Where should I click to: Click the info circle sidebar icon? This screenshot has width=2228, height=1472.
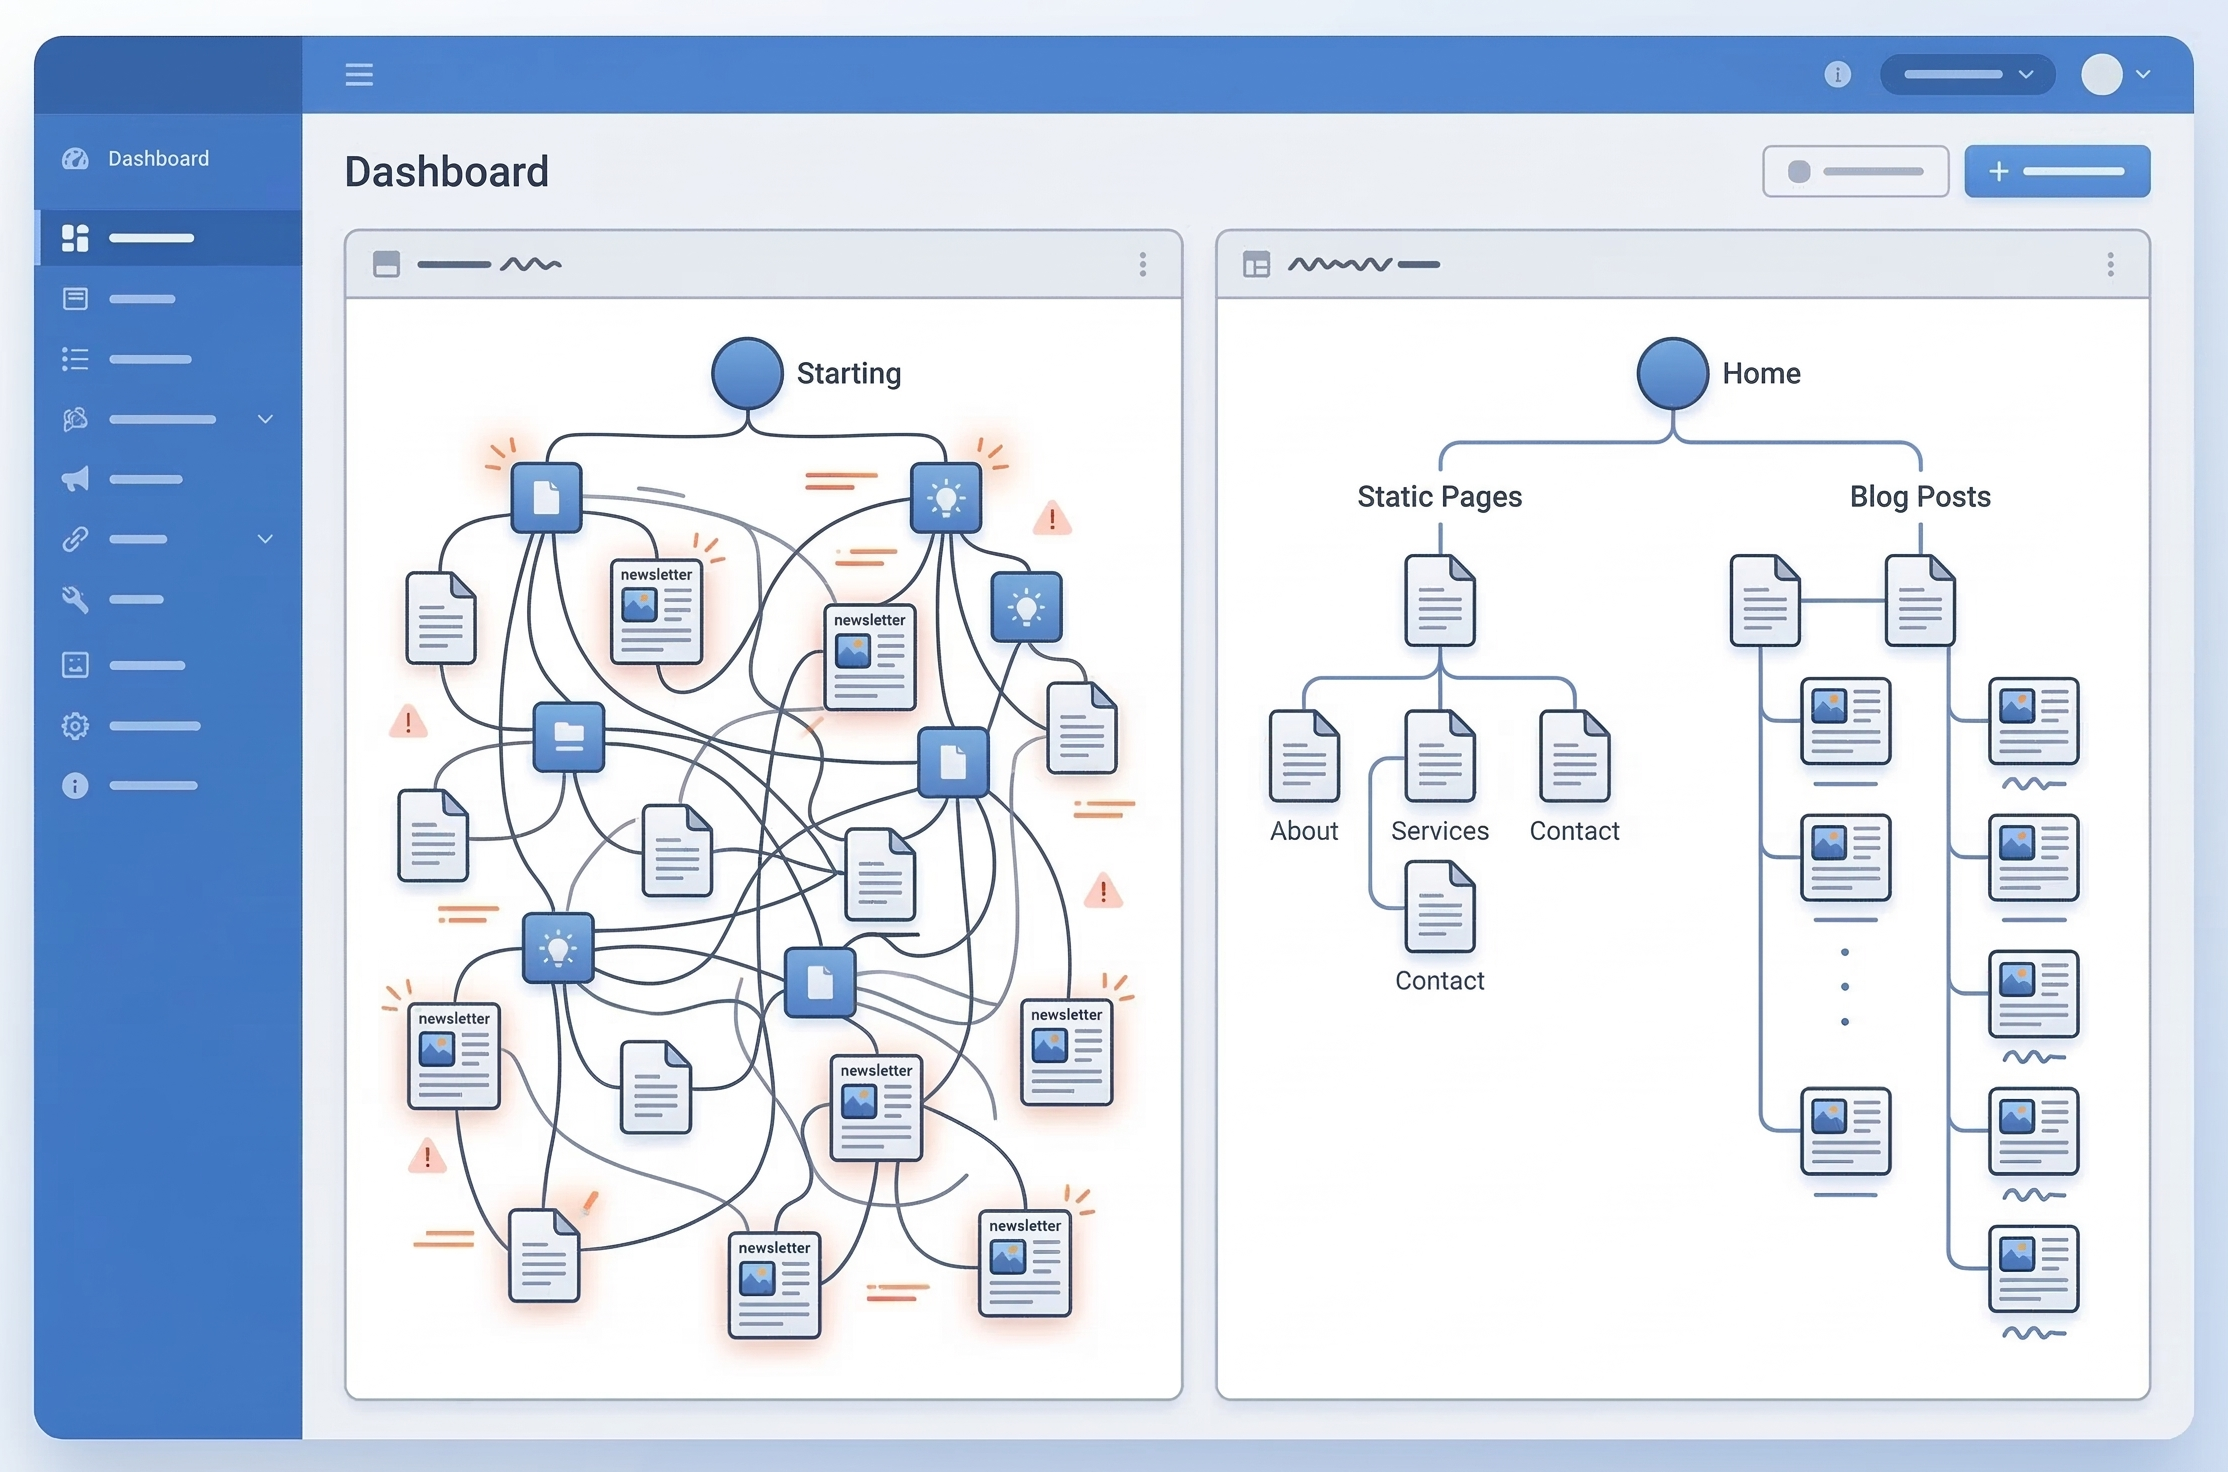point(76,786)
